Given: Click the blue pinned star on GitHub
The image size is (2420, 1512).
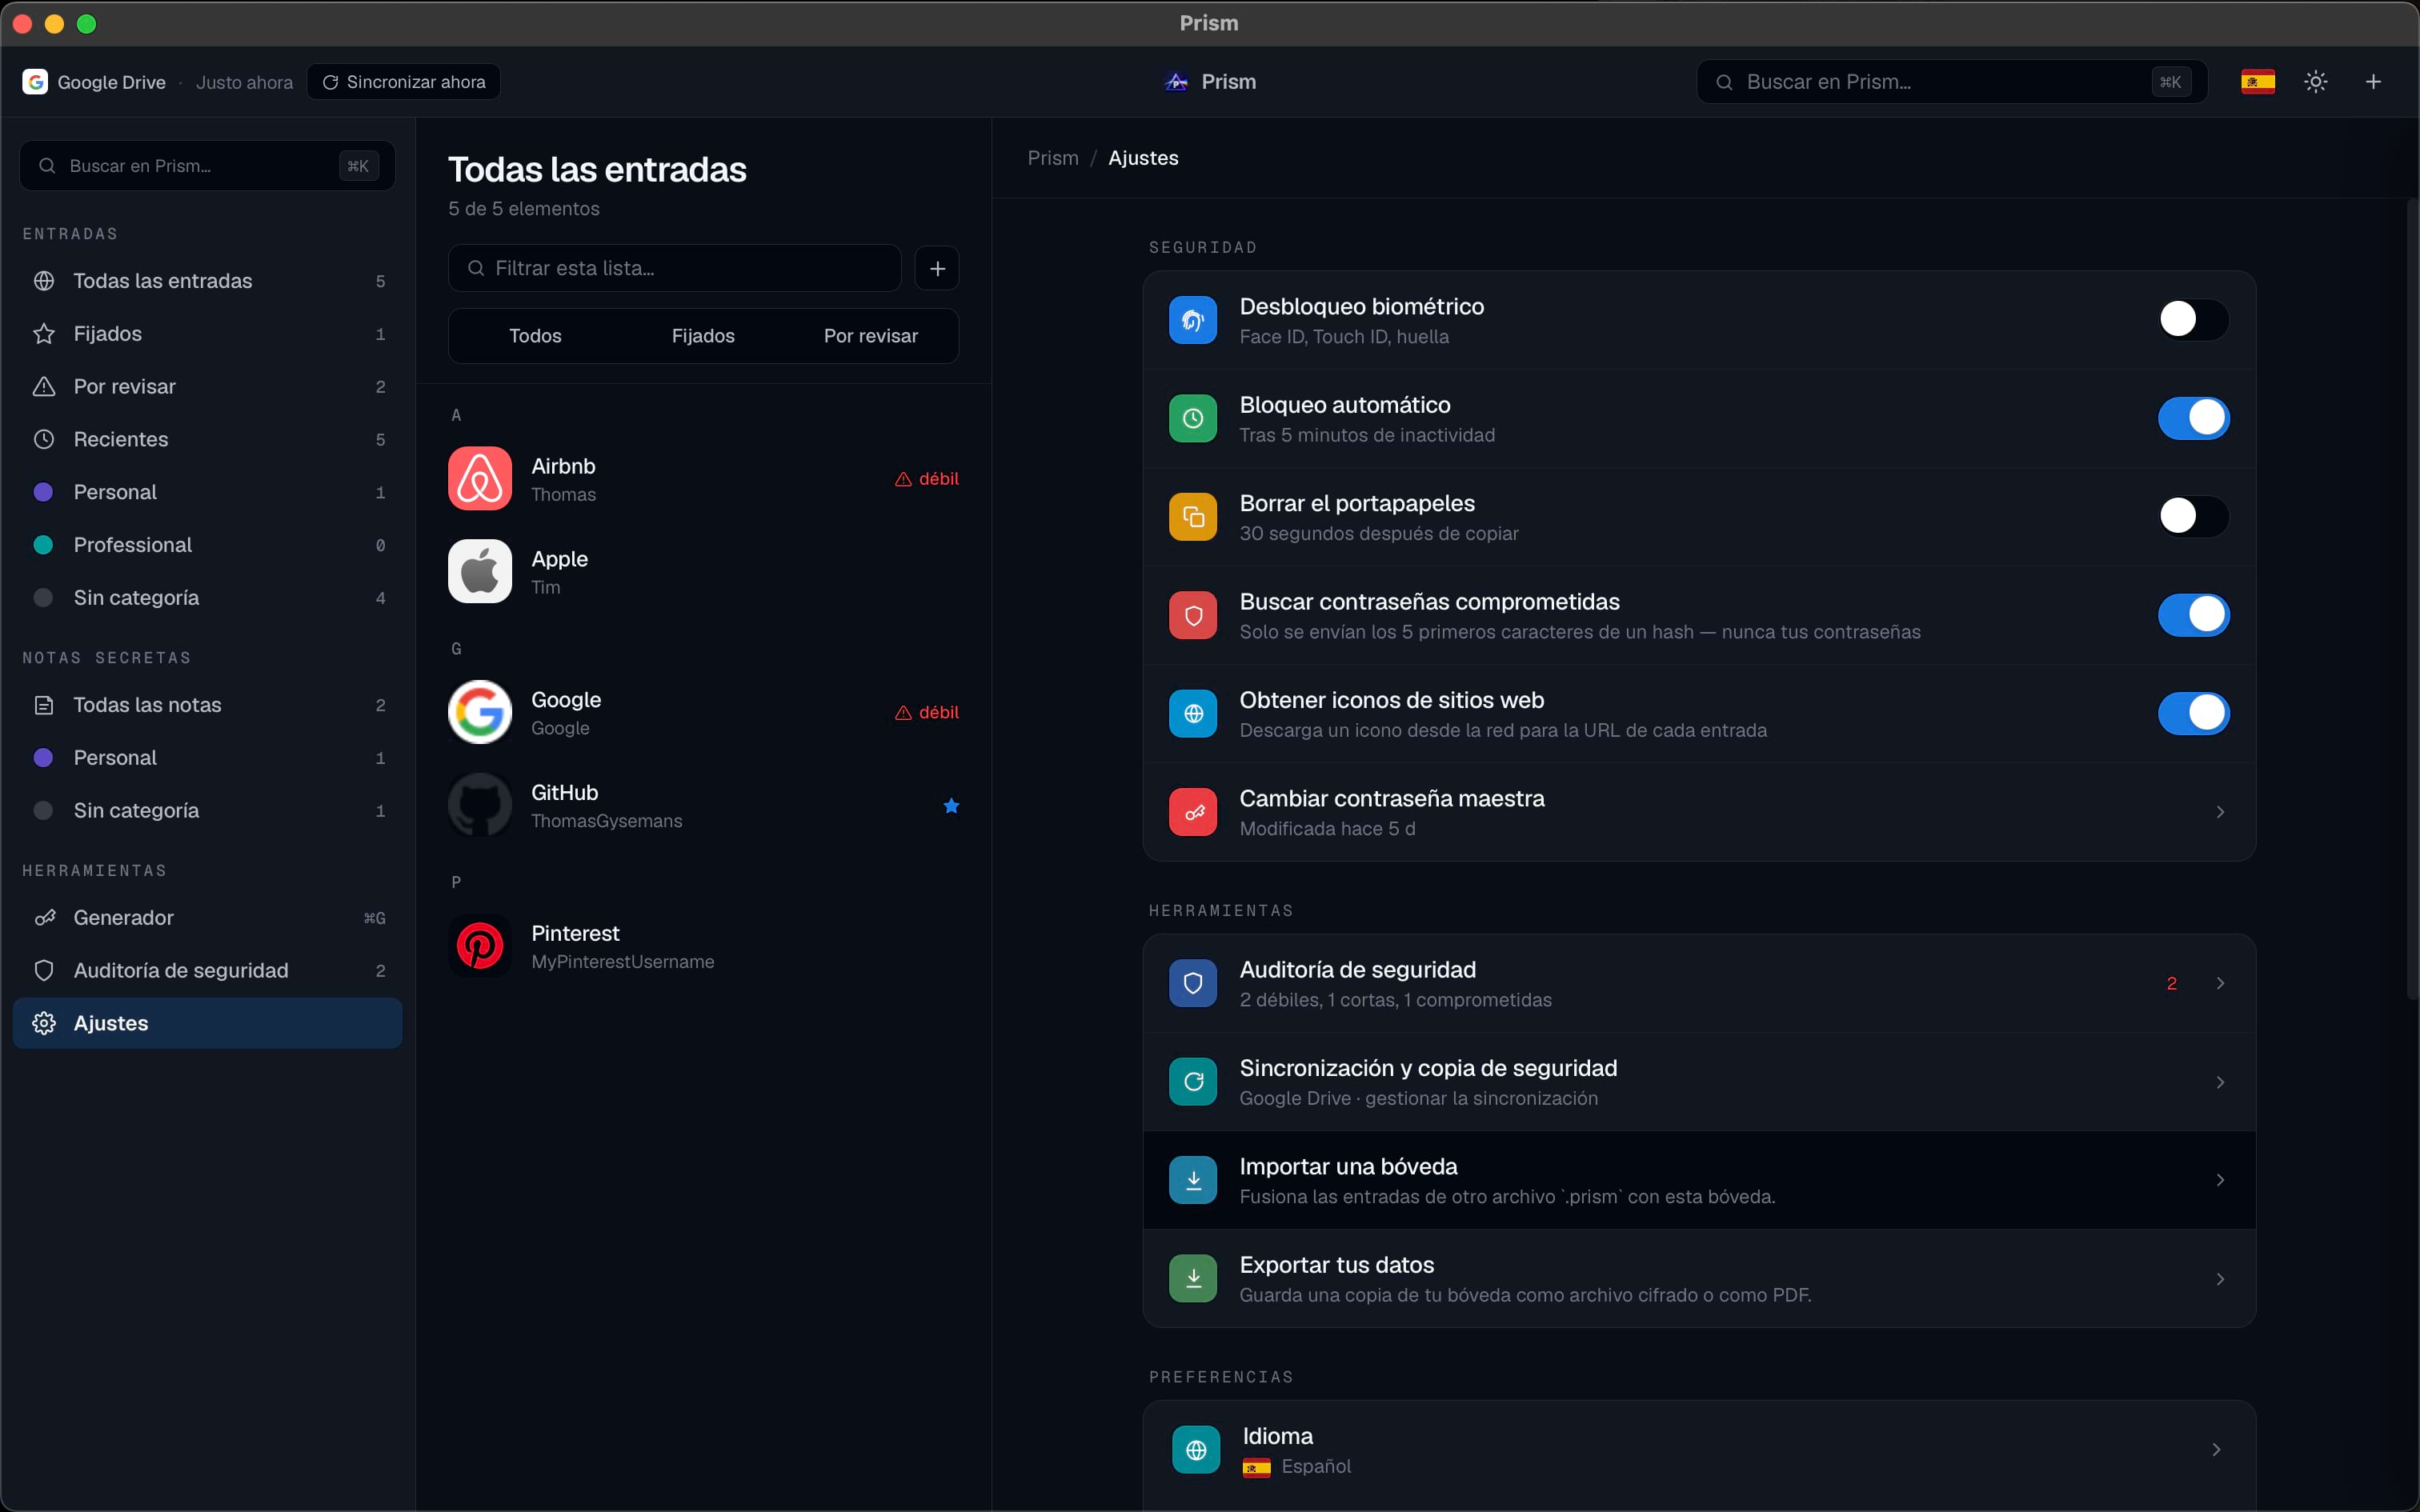Looking at the screenshot, I should click(x=951, y=806).
